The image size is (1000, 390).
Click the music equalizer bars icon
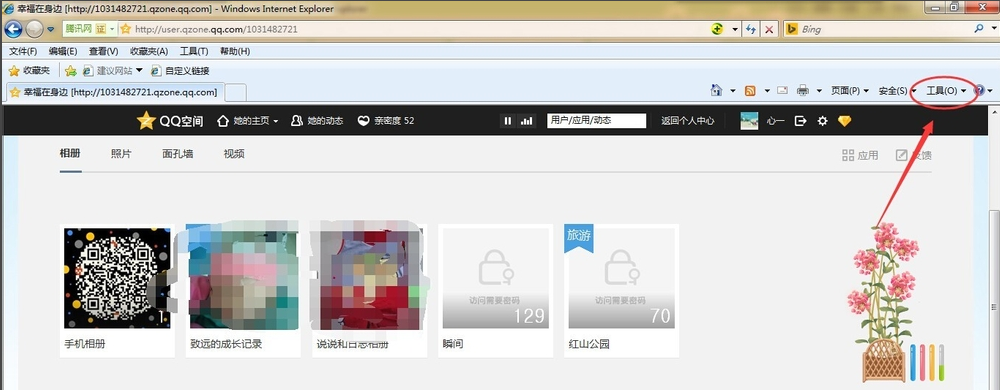coord(526,120)
